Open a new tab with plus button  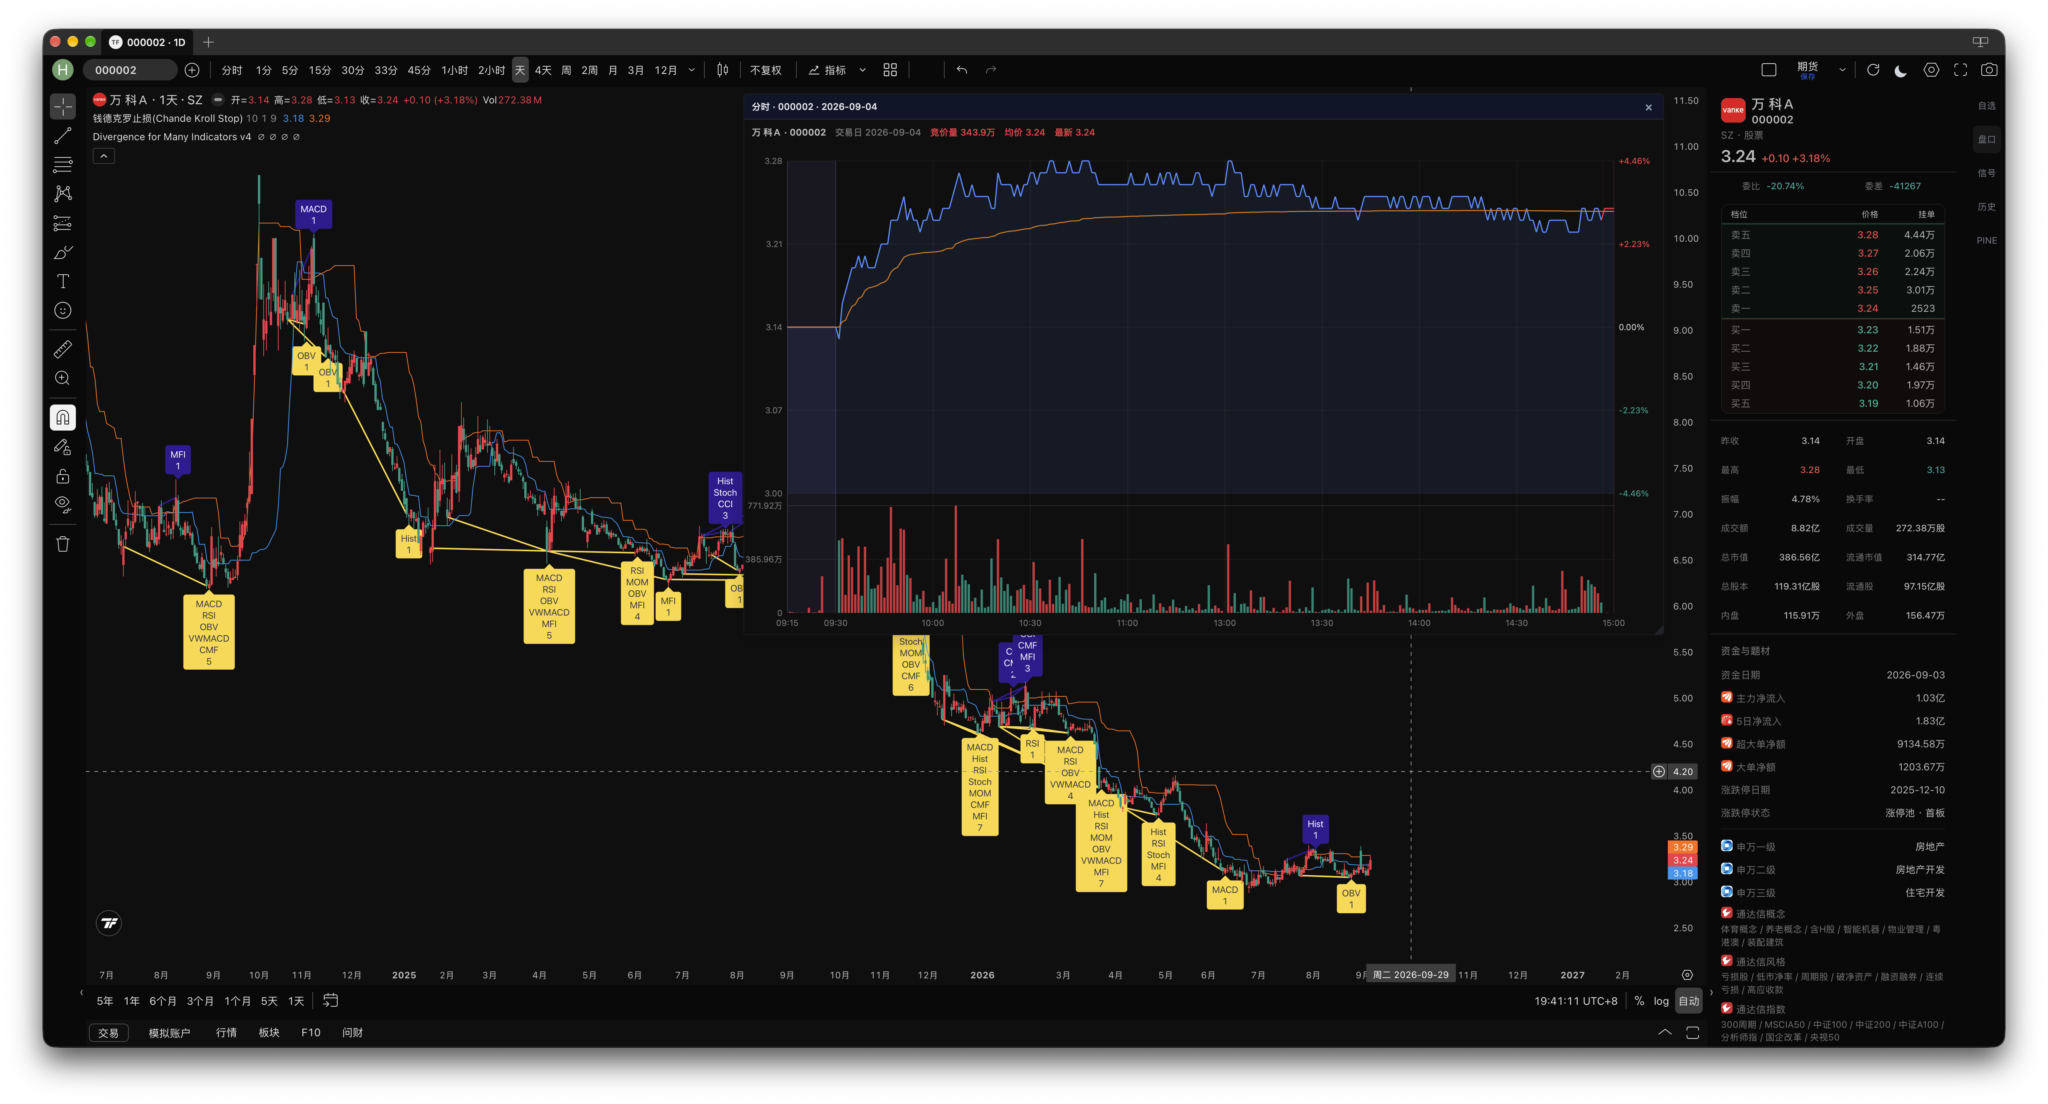point(208,42)
